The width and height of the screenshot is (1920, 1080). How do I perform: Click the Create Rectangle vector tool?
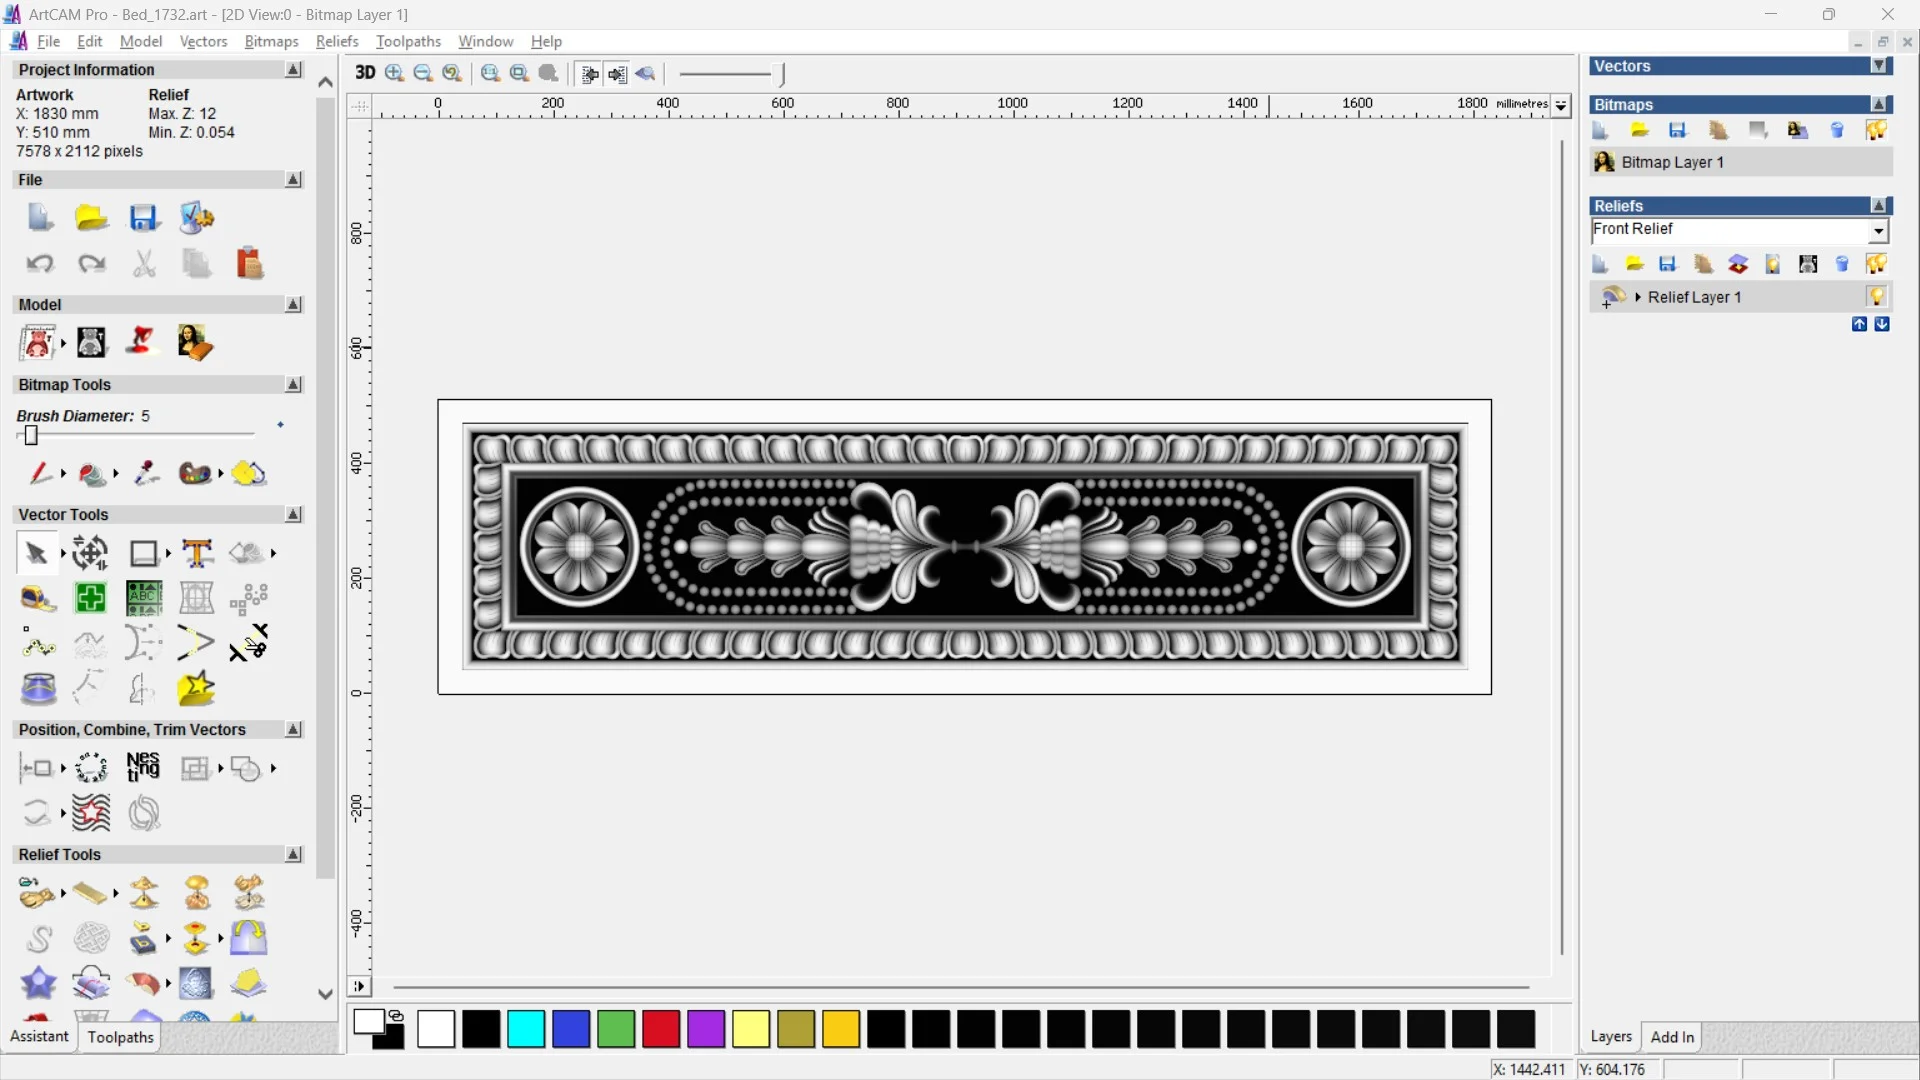point(144,553)
